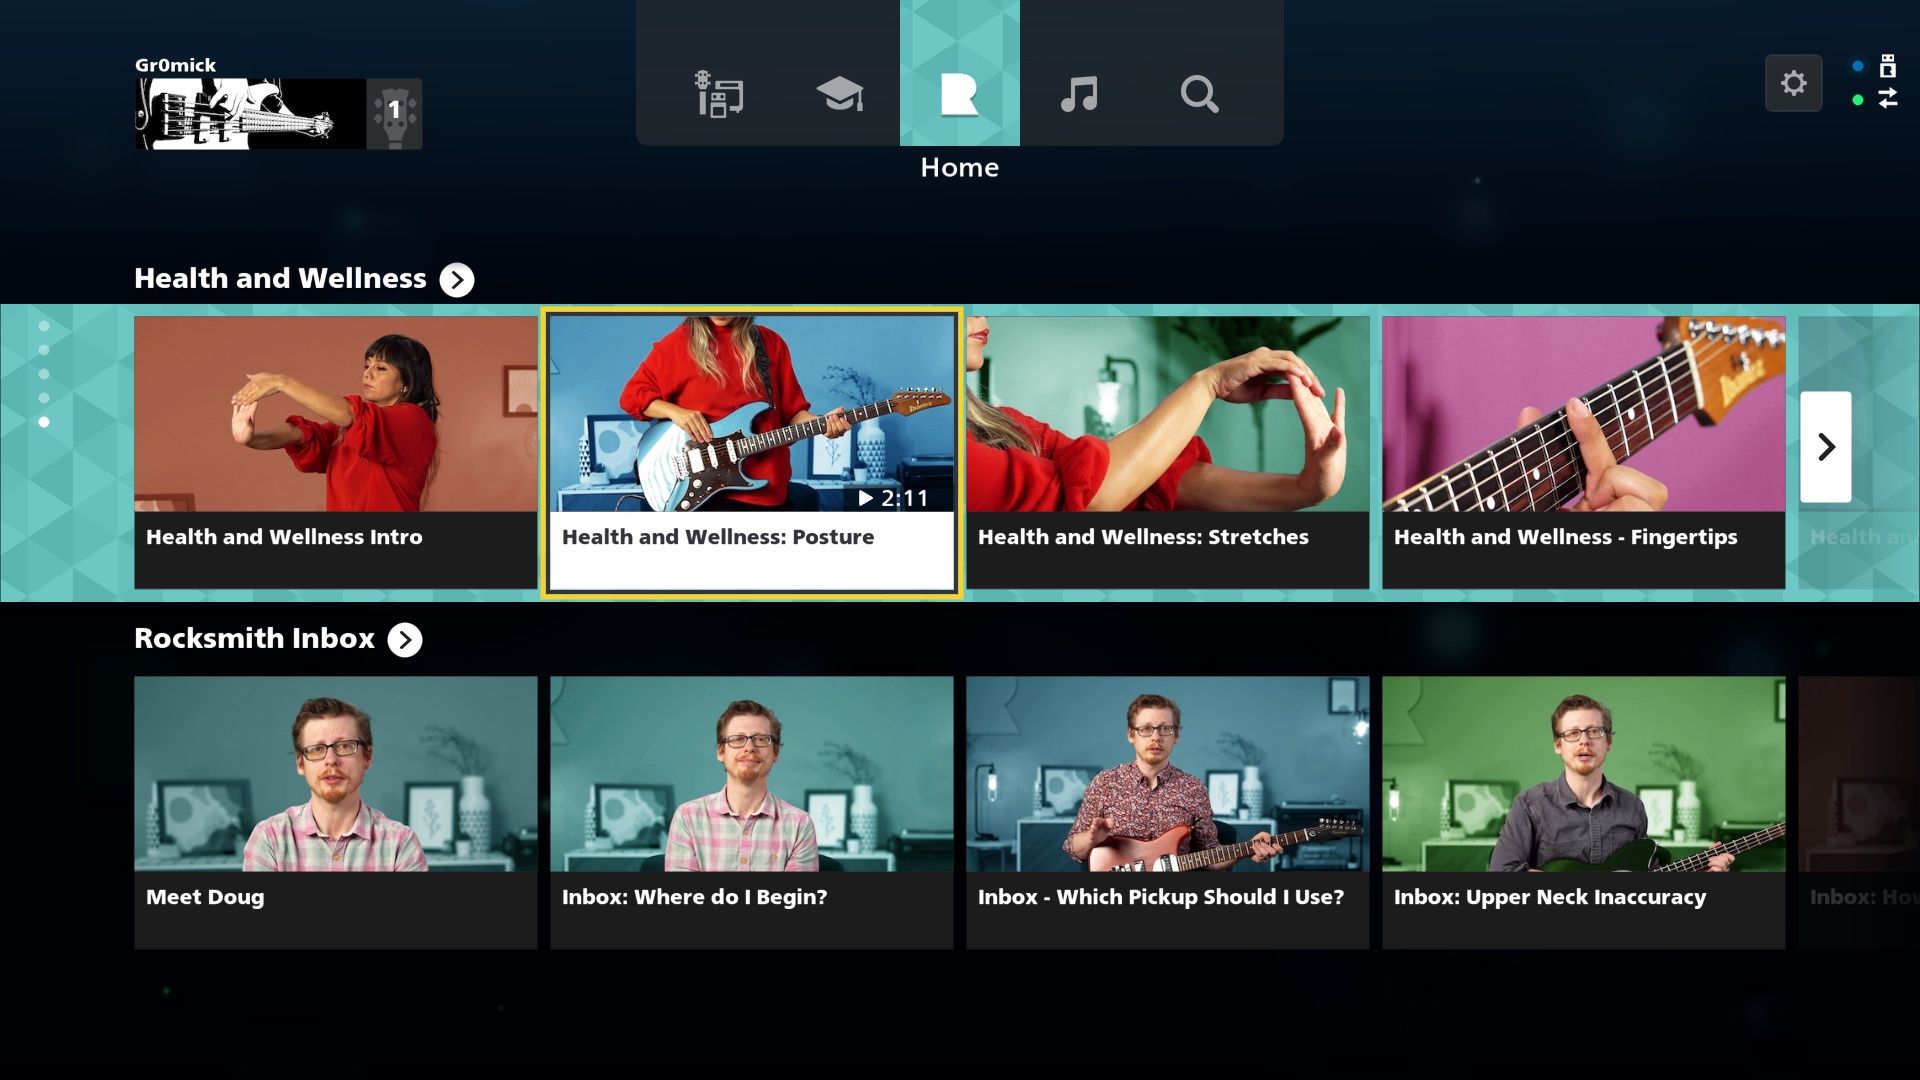Open the Health and Wellness Intro video
The image size is (1920, 1080).
click(x=336, y=452)
